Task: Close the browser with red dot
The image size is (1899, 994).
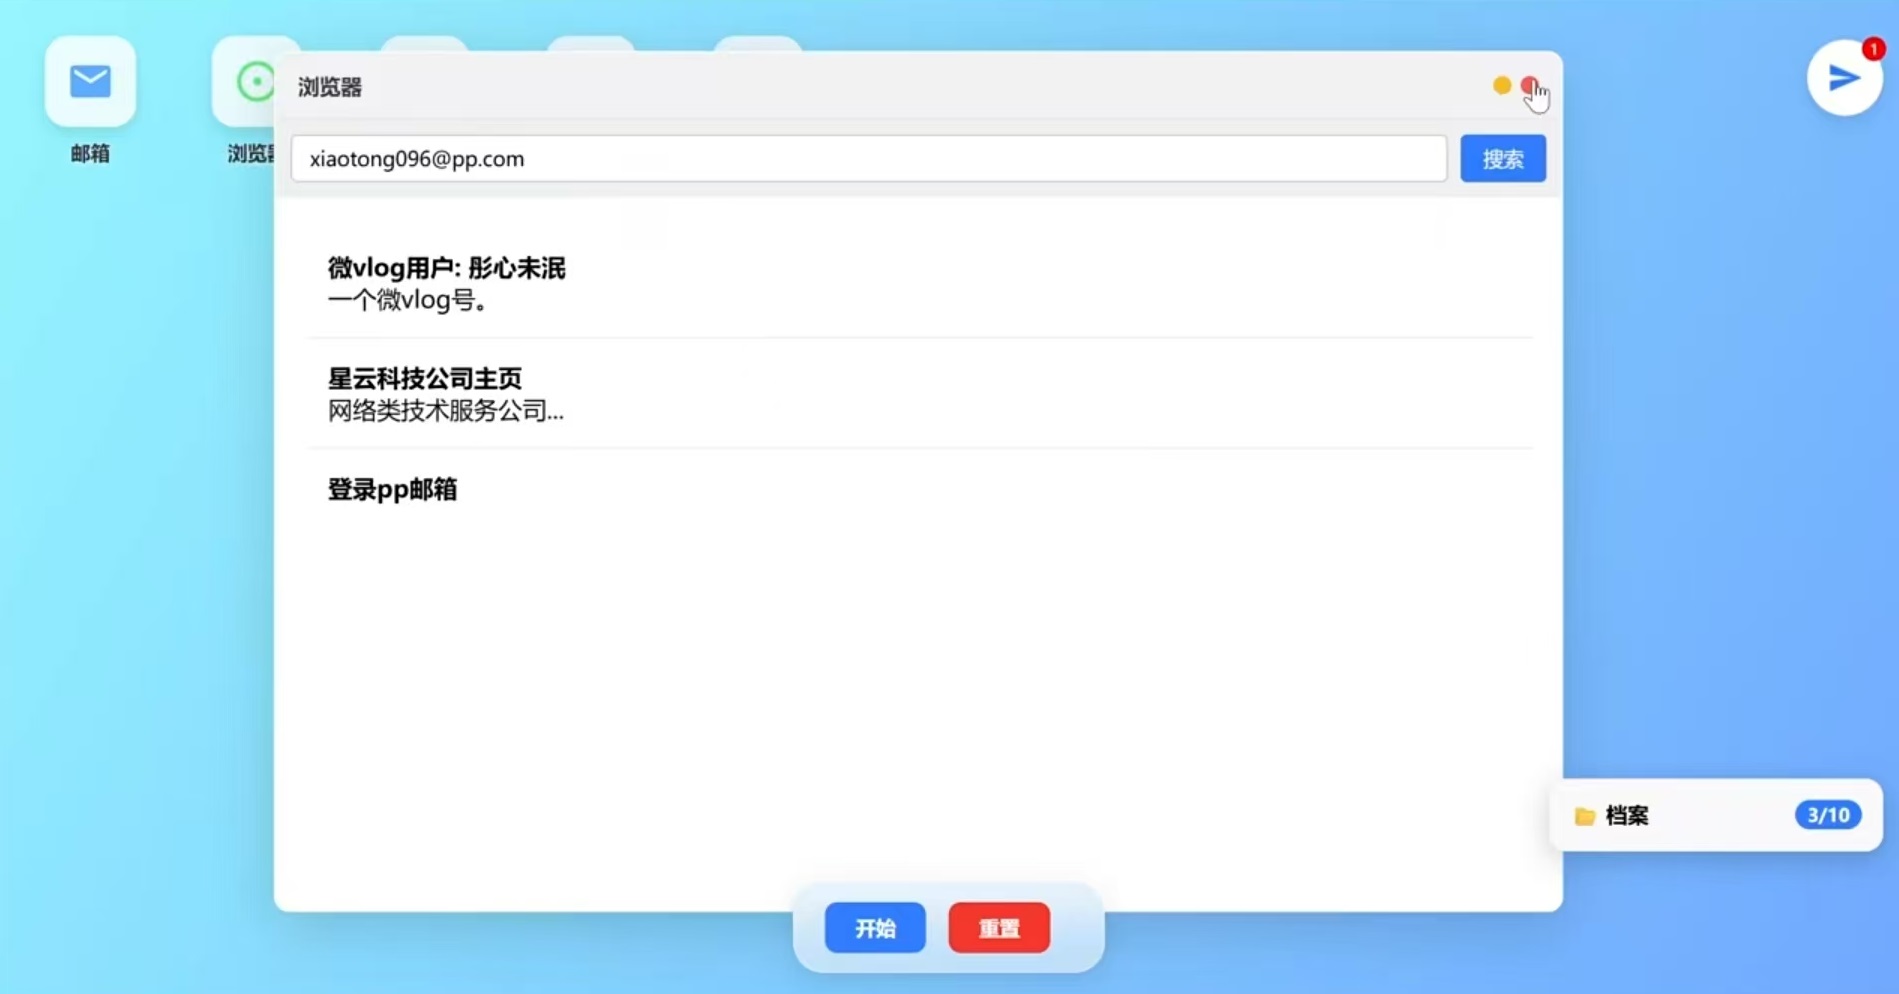Action: click(1529, 86)
